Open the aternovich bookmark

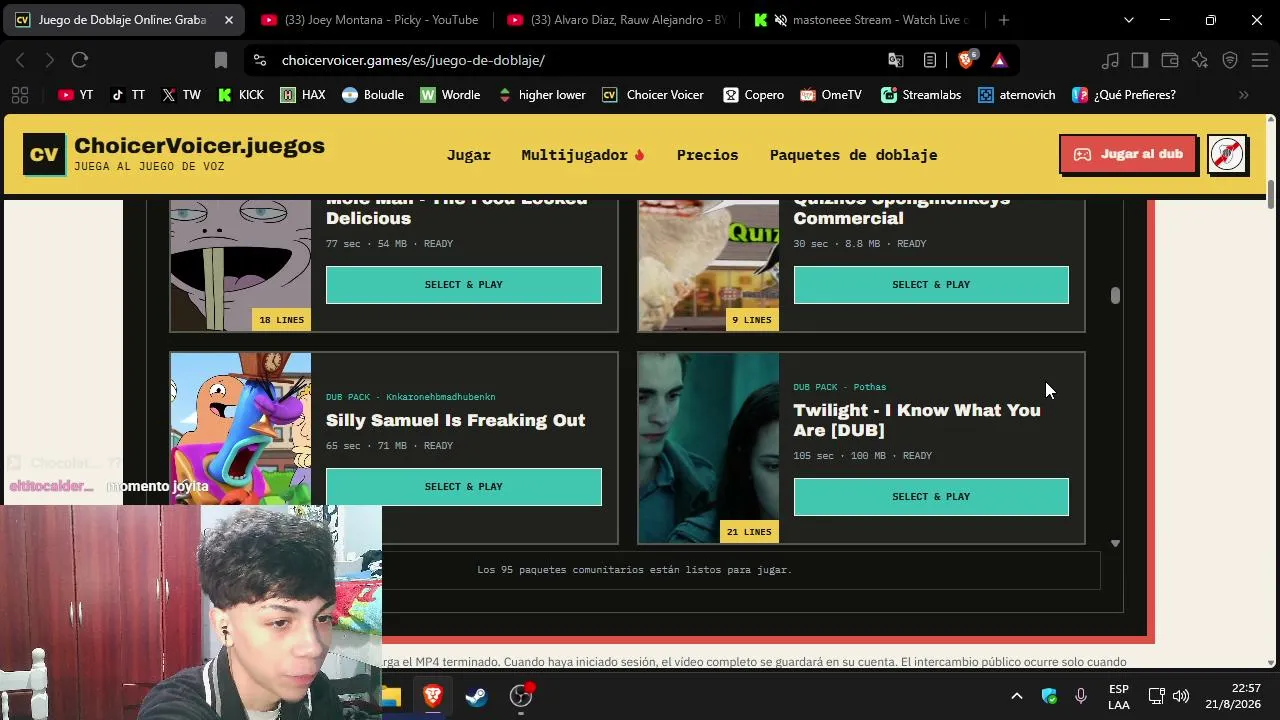(x=1017, y=95)
